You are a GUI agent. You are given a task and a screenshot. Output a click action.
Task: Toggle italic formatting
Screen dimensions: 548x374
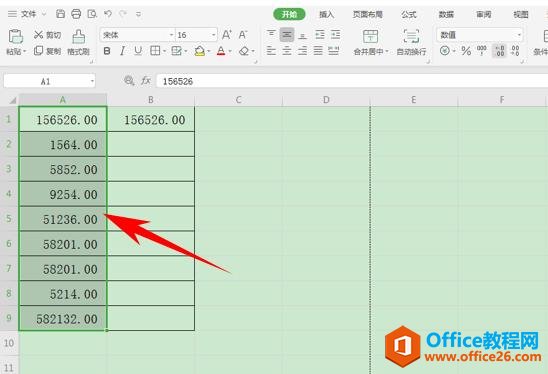[122, 51]
